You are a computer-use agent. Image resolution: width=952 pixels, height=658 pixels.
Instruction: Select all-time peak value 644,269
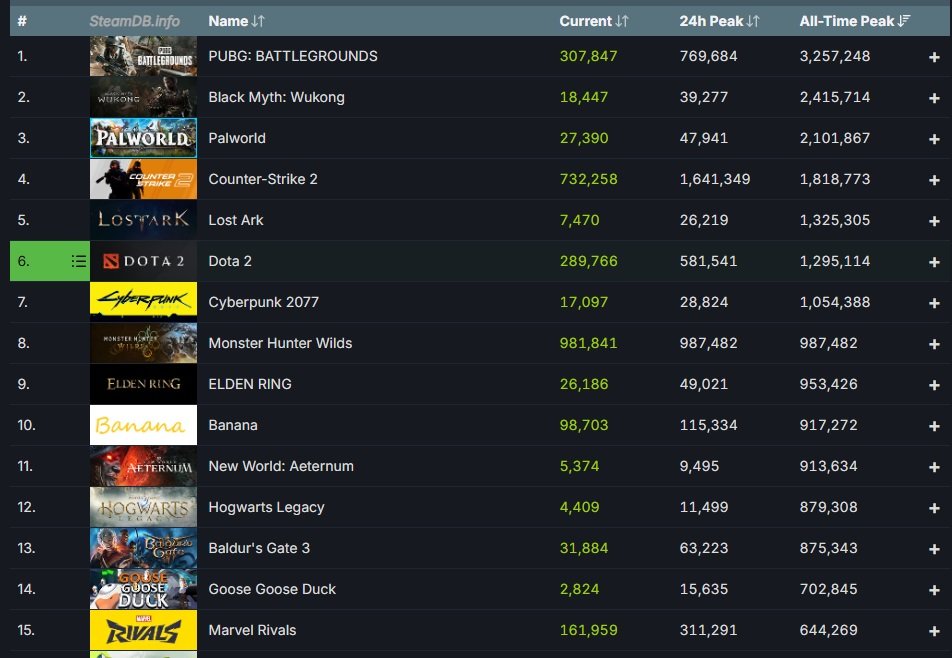[828, 630]
